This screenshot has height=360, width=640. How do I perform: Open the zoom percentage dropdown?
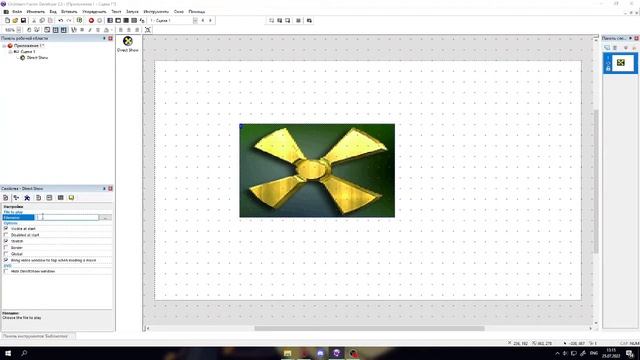point(19,30)
